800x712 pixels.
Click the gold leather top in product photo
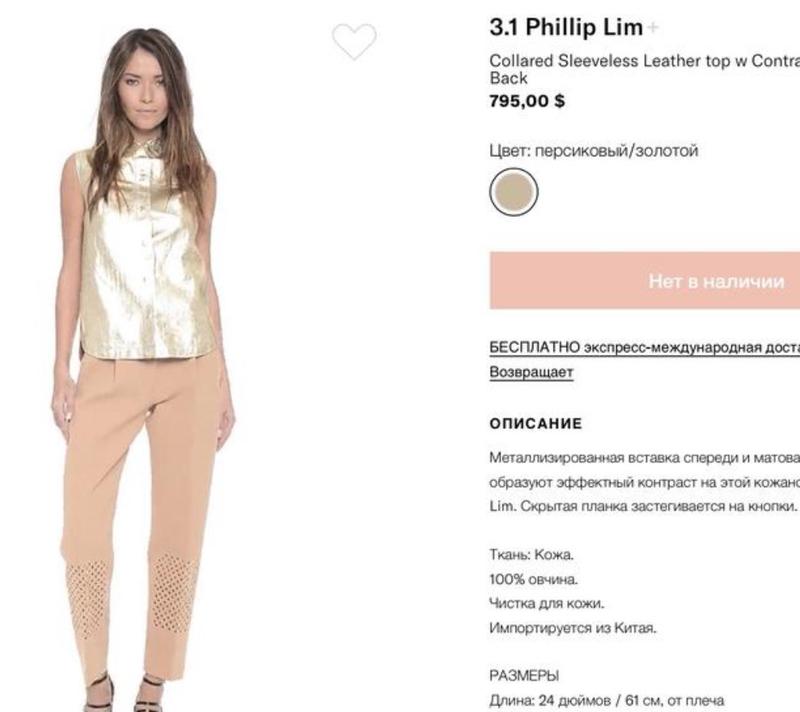(145, 255)
